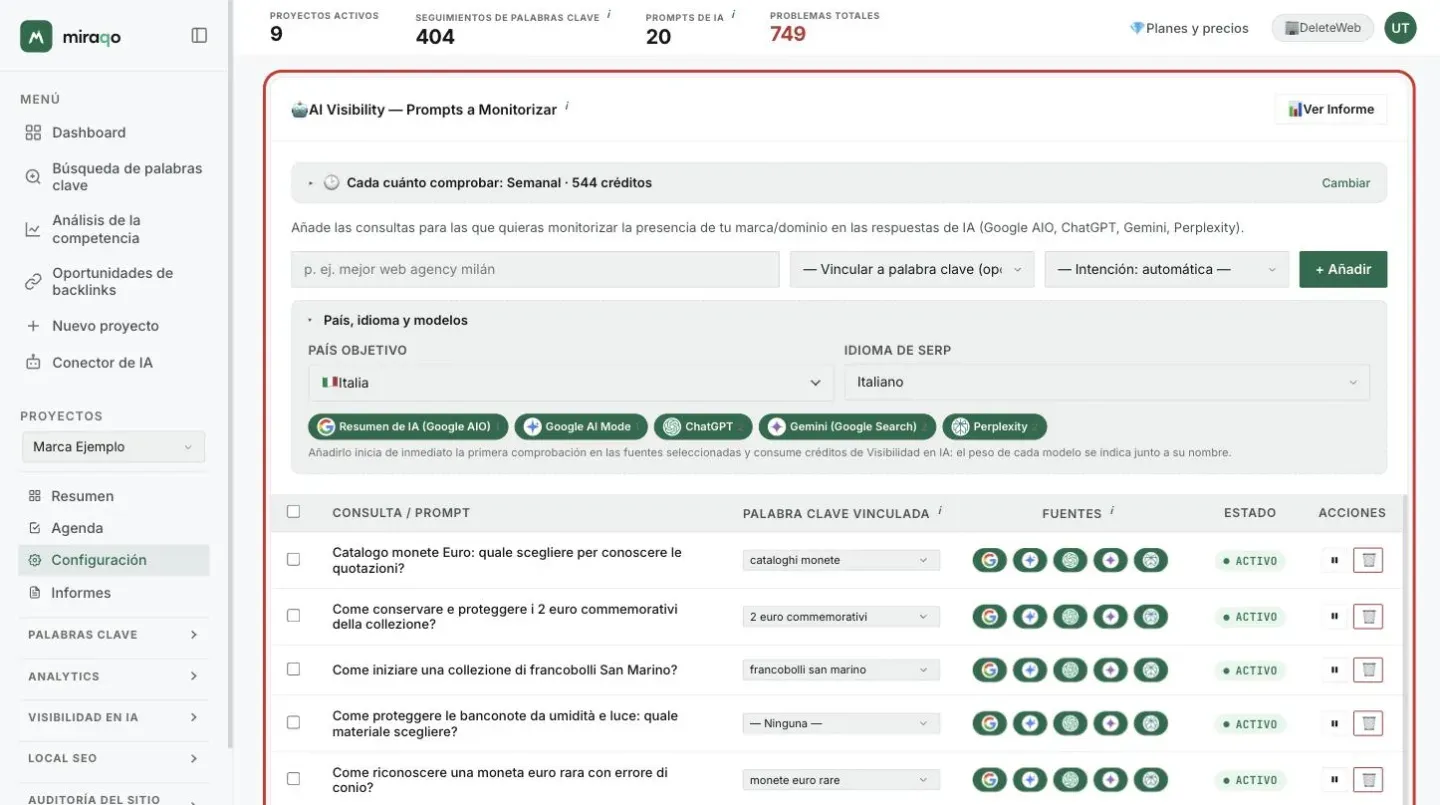Pause the francobolli San Marino prompt

1334,670
